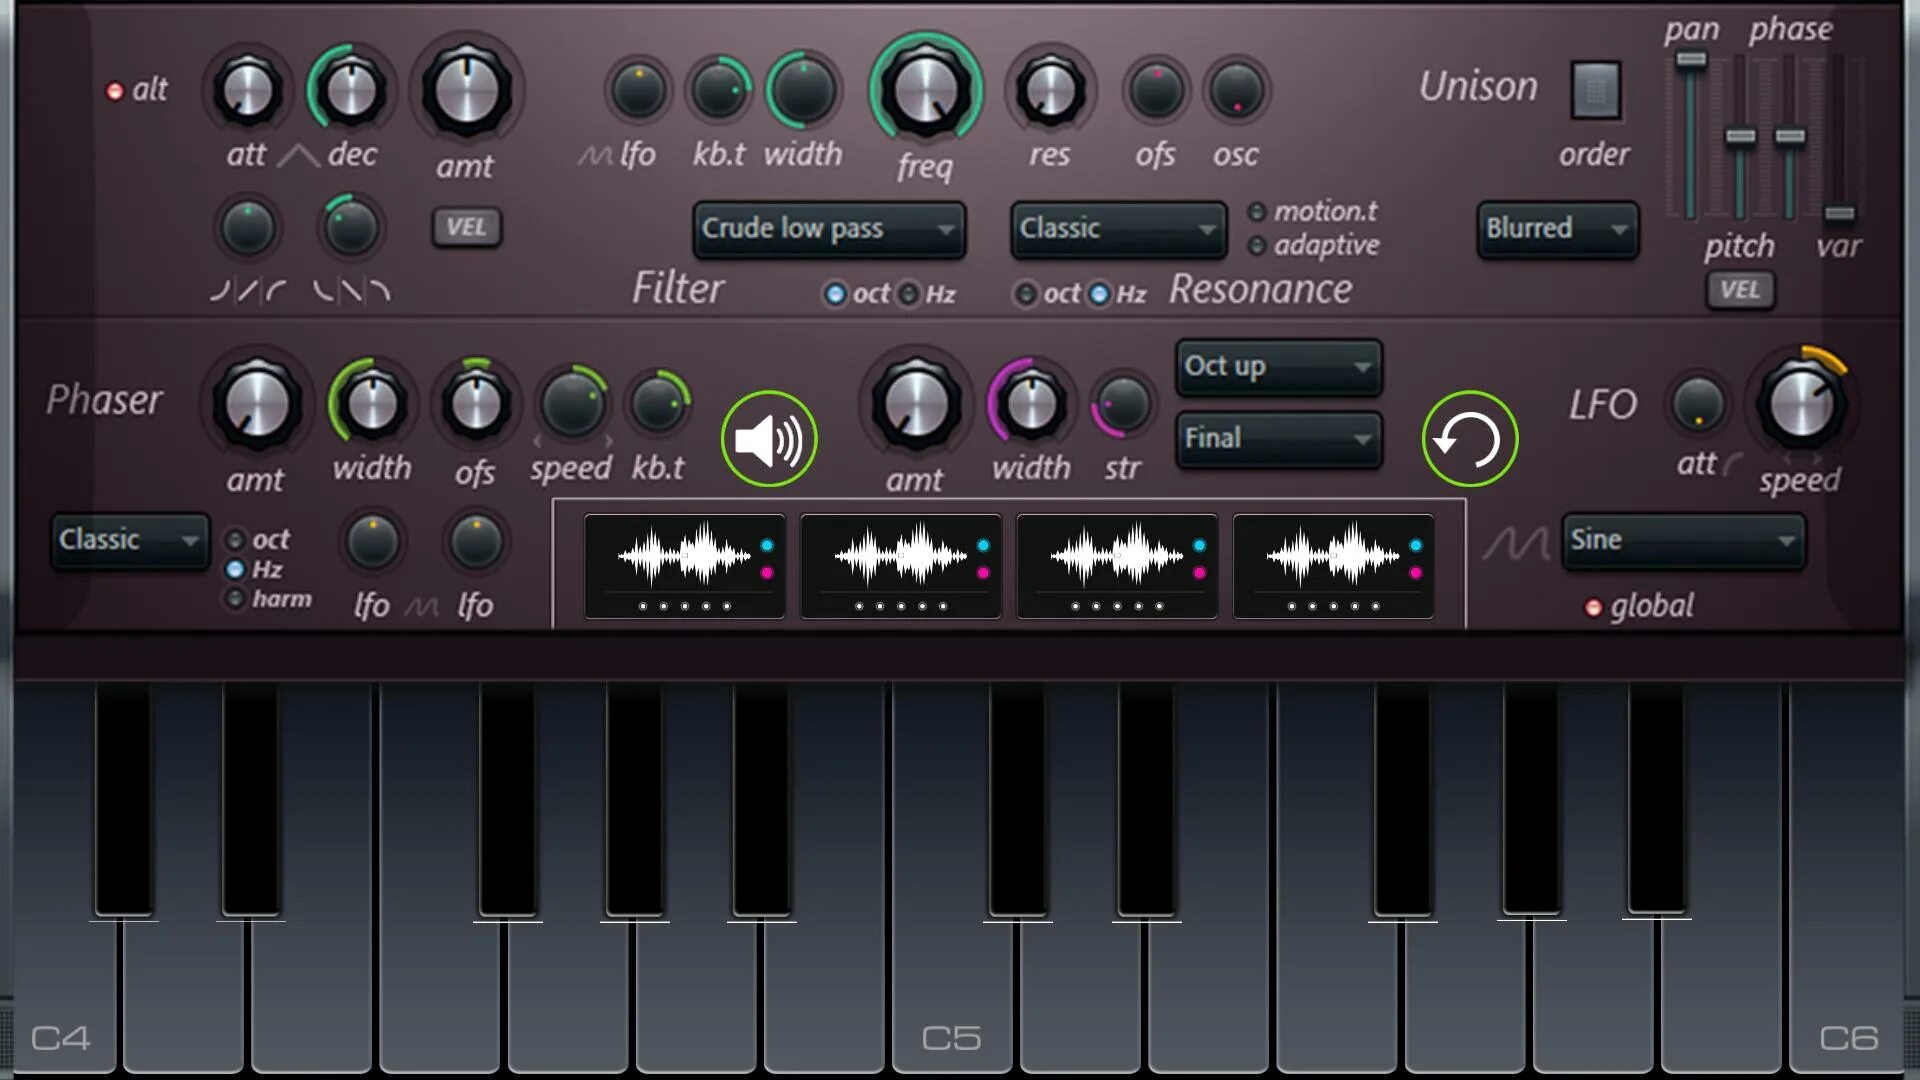Click the pan slider handle
The image size is (1920, 1080).
[1691, 60]
